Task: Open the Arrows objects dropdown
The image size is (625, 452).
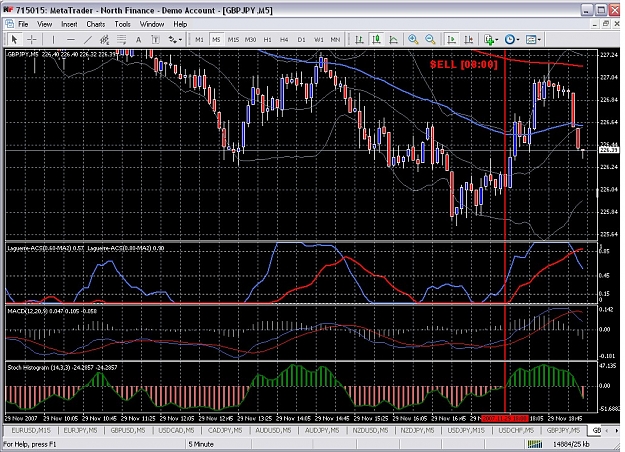Action: coord(175,39)
